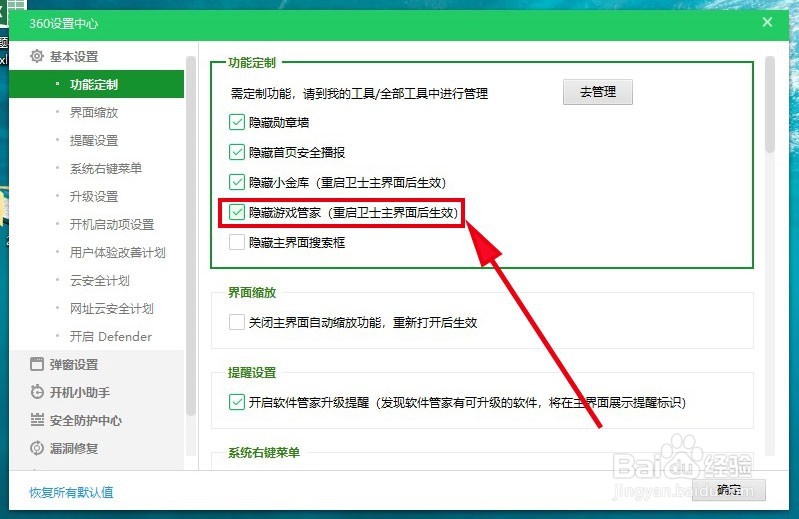Uncheck 隐藏首页安全播报 checkbox
799x519 pixels.
point(236,152)
